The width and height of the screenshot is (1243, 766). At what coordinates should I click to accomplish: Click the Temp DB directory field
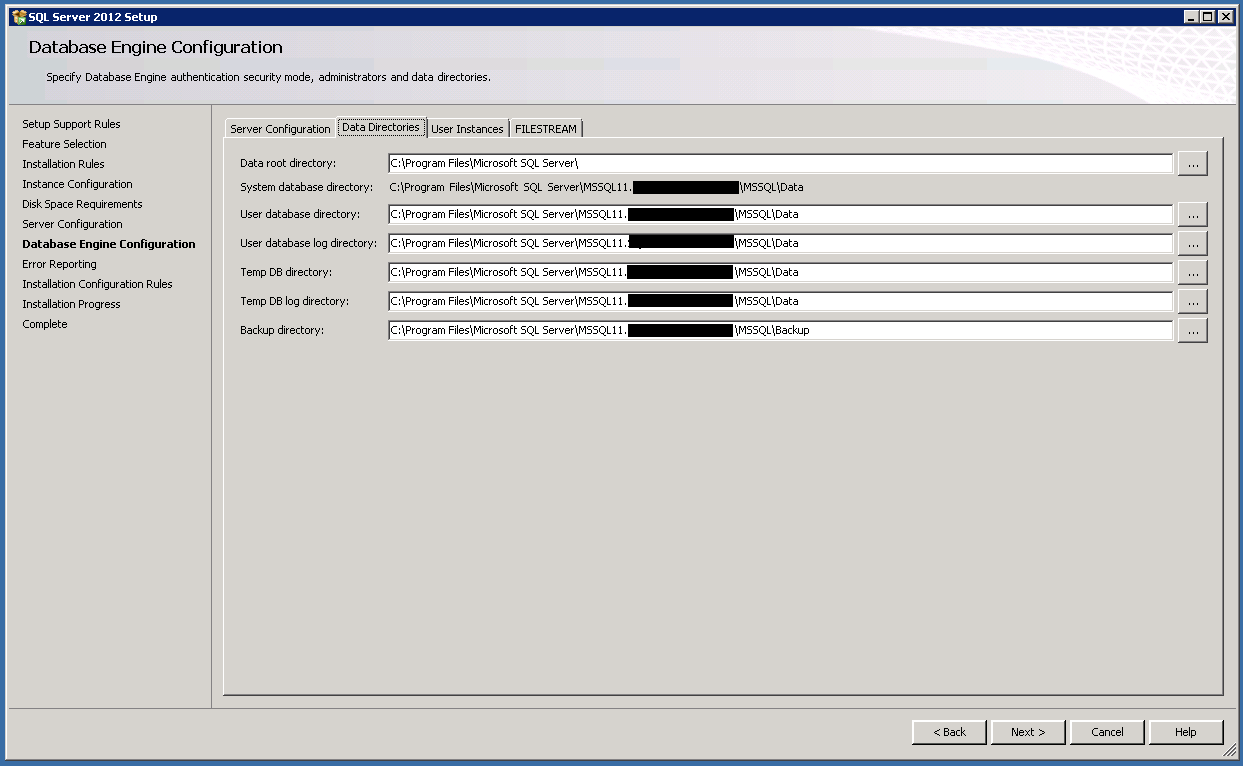coord(780,272)
